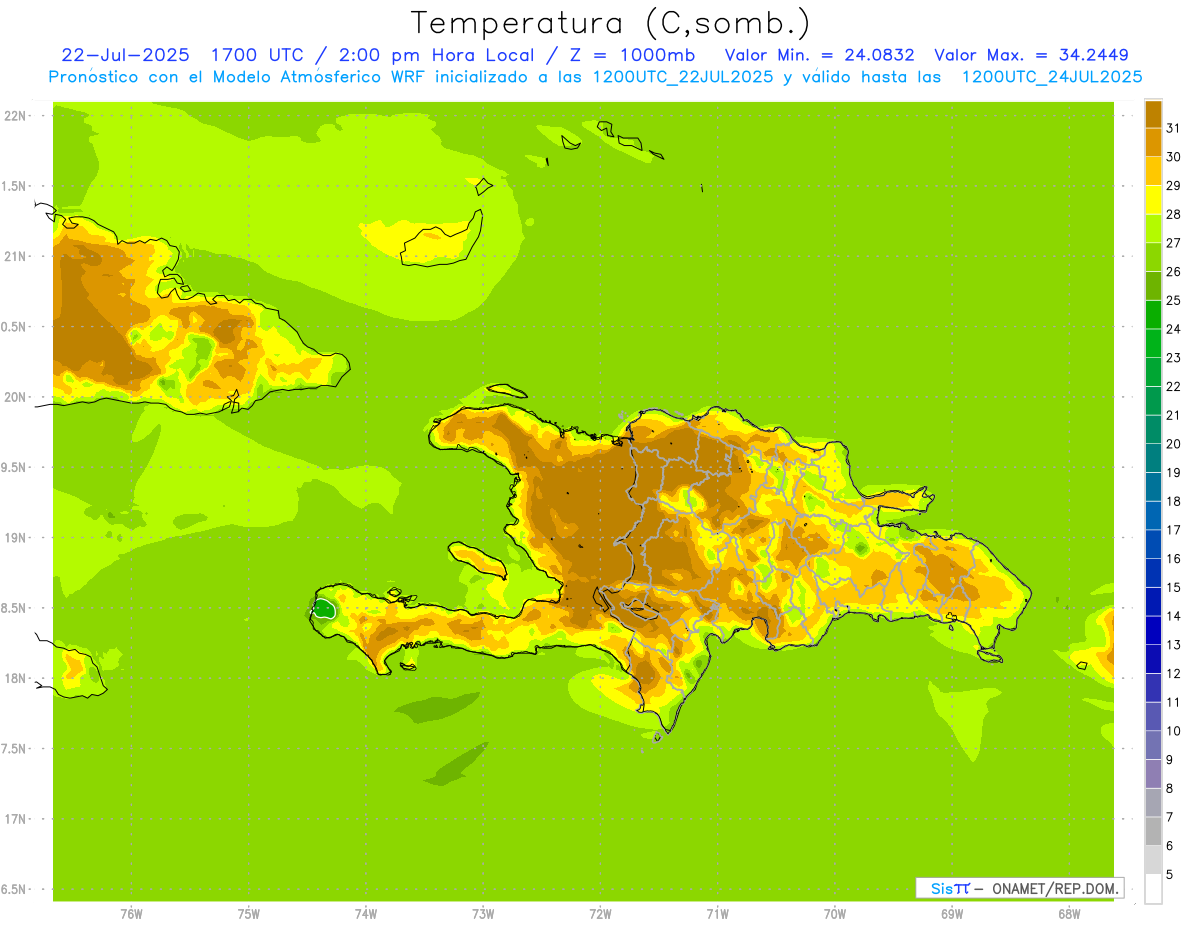1200x927 pixels.
Task: Pick the blue swatch between 15 and 16
Action: tap(1153, 573)
